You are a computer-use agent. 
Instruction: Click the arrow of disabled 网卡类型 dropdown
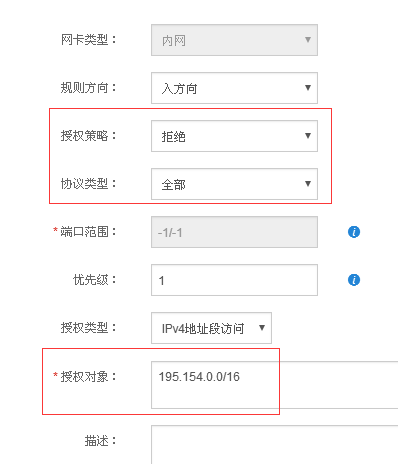308,40
